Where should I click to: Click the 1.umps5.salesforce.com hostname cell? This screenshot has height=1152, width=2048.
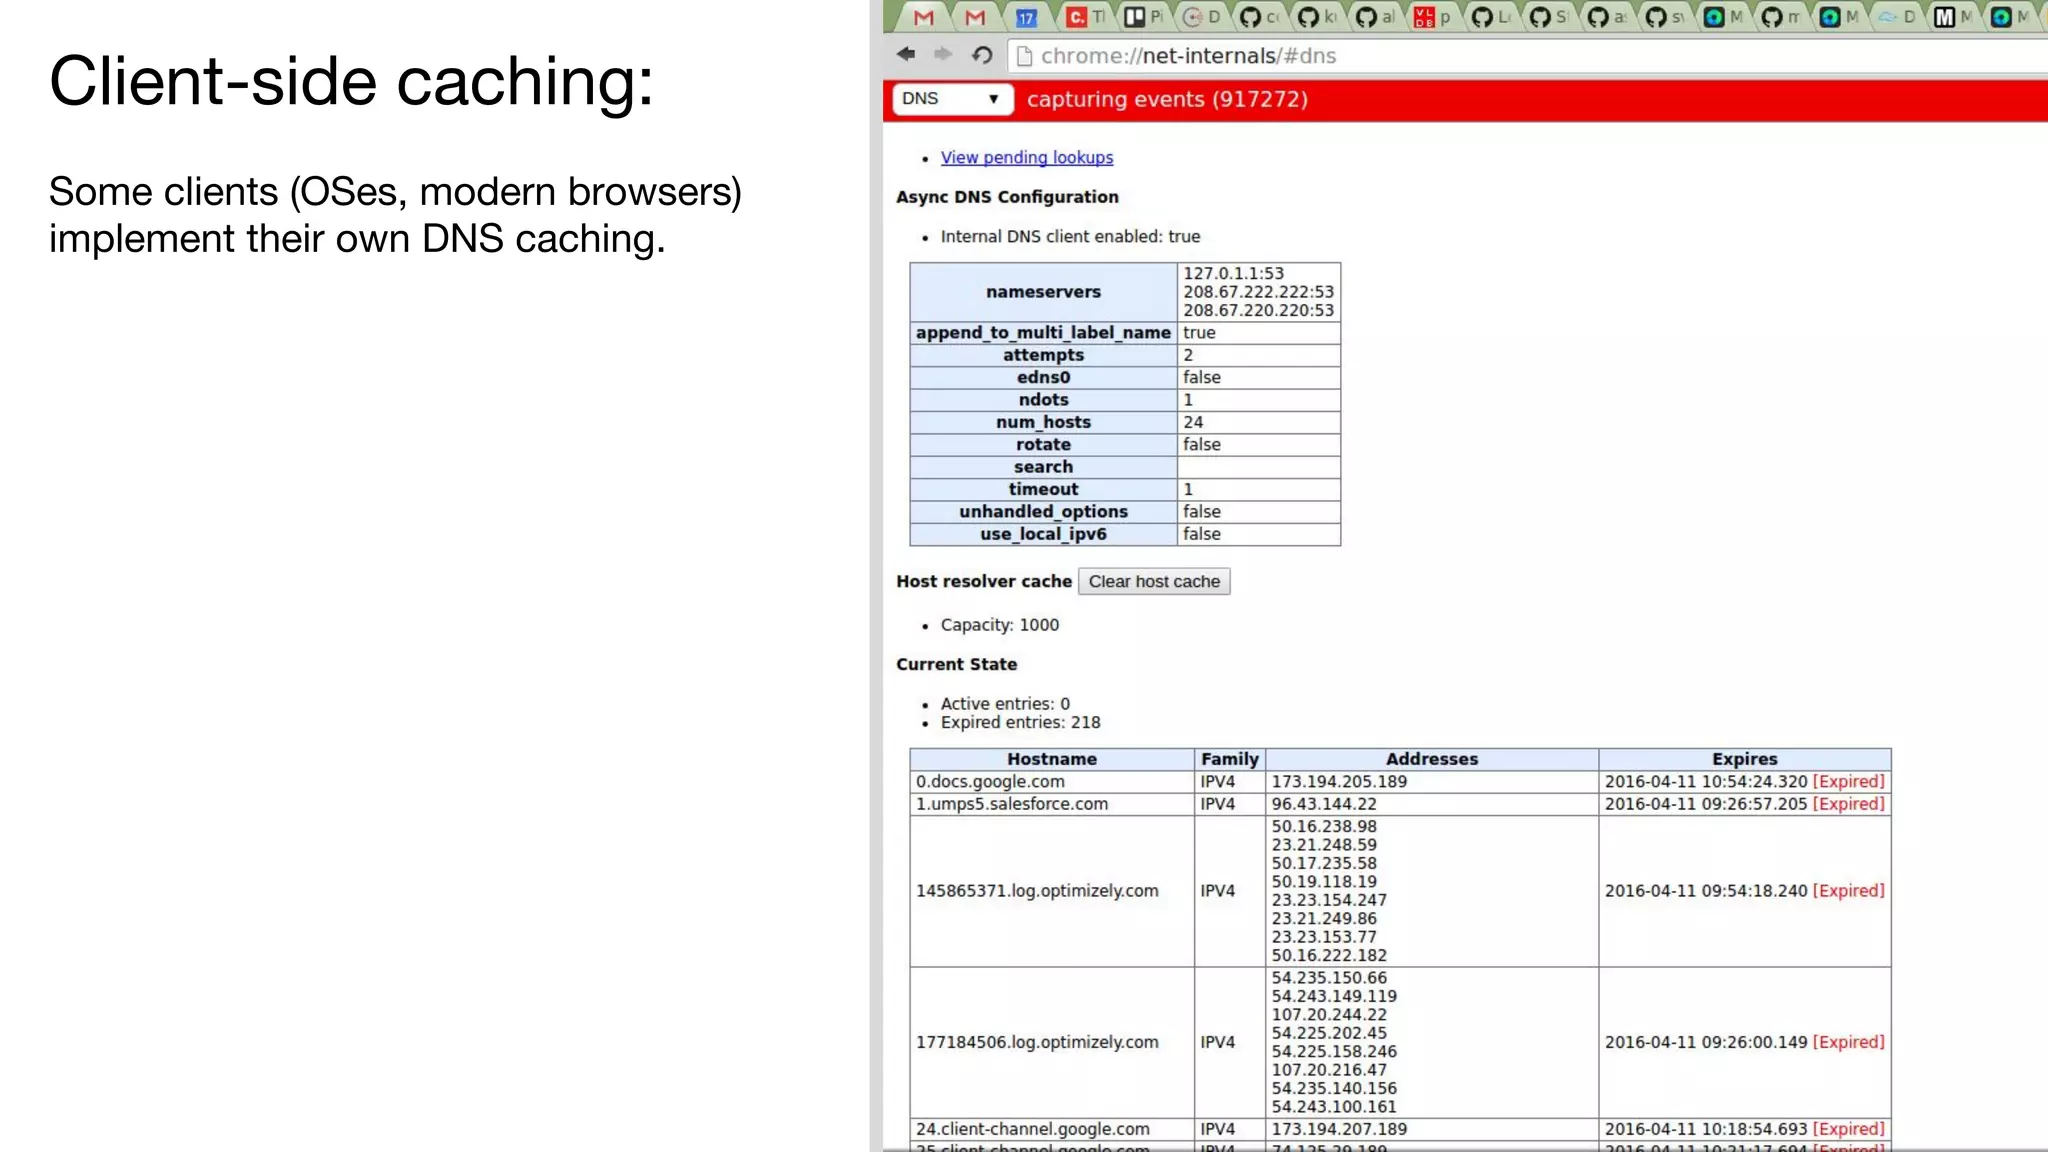coord(1052,804)
